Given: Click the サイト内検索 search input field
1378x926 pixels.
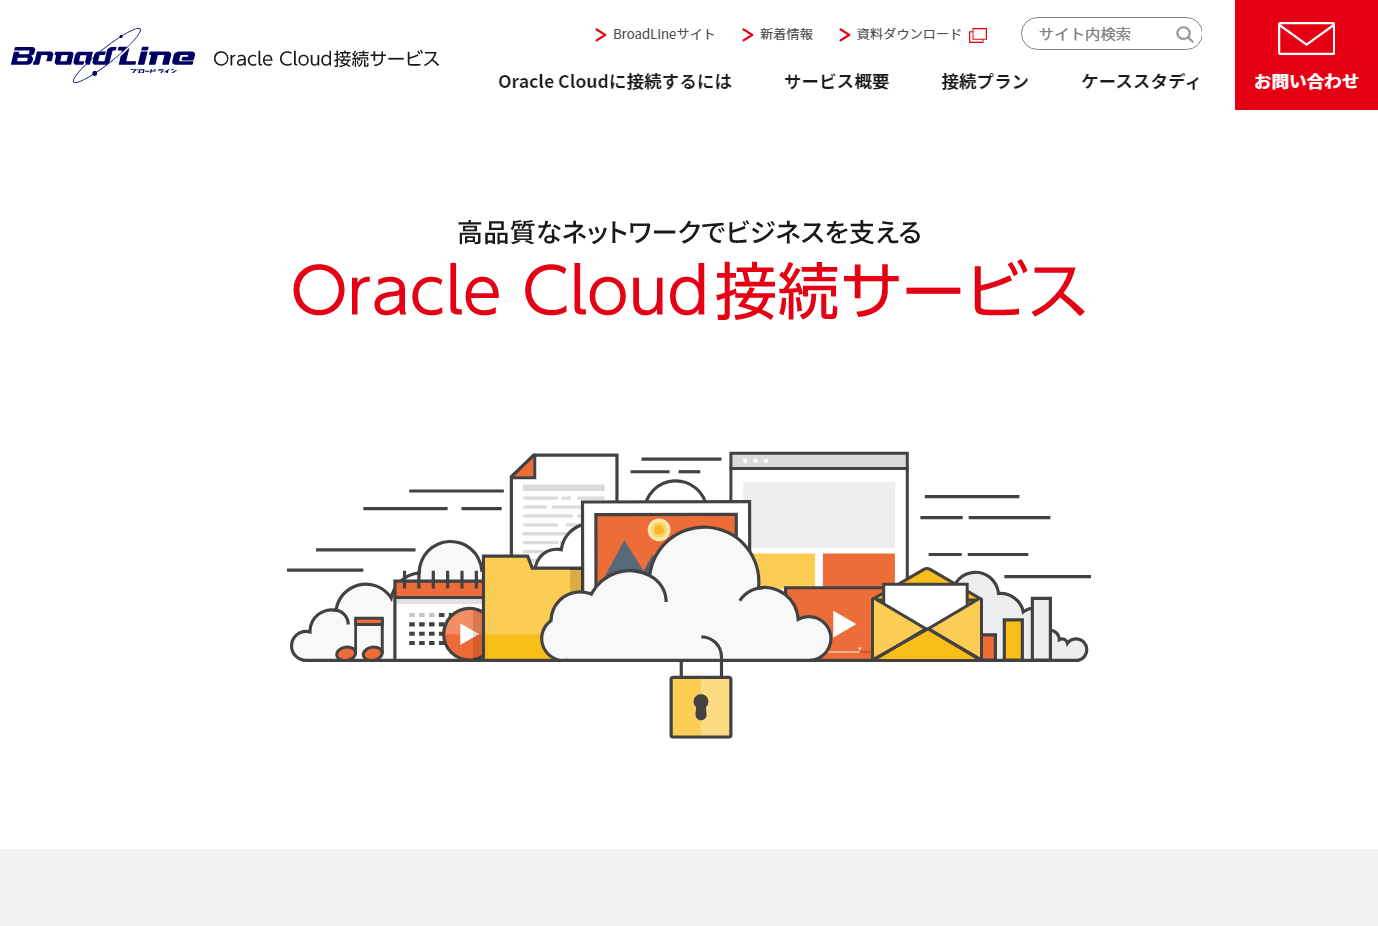Looking at the screenshot, I should pos(1090,33).
